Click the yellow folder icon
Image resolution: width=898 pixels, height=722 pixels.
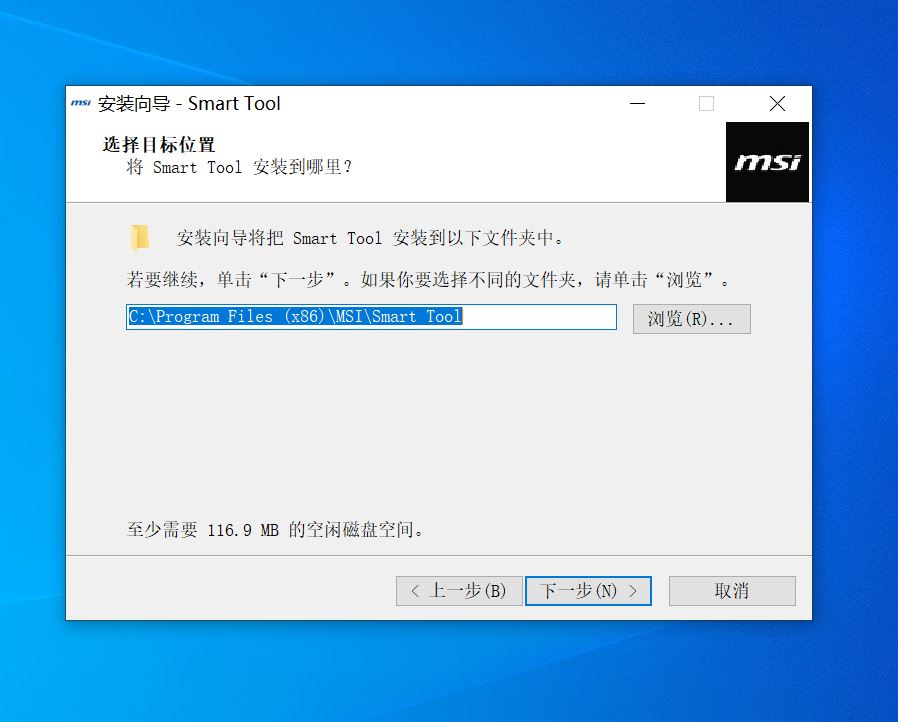(140, 238)
